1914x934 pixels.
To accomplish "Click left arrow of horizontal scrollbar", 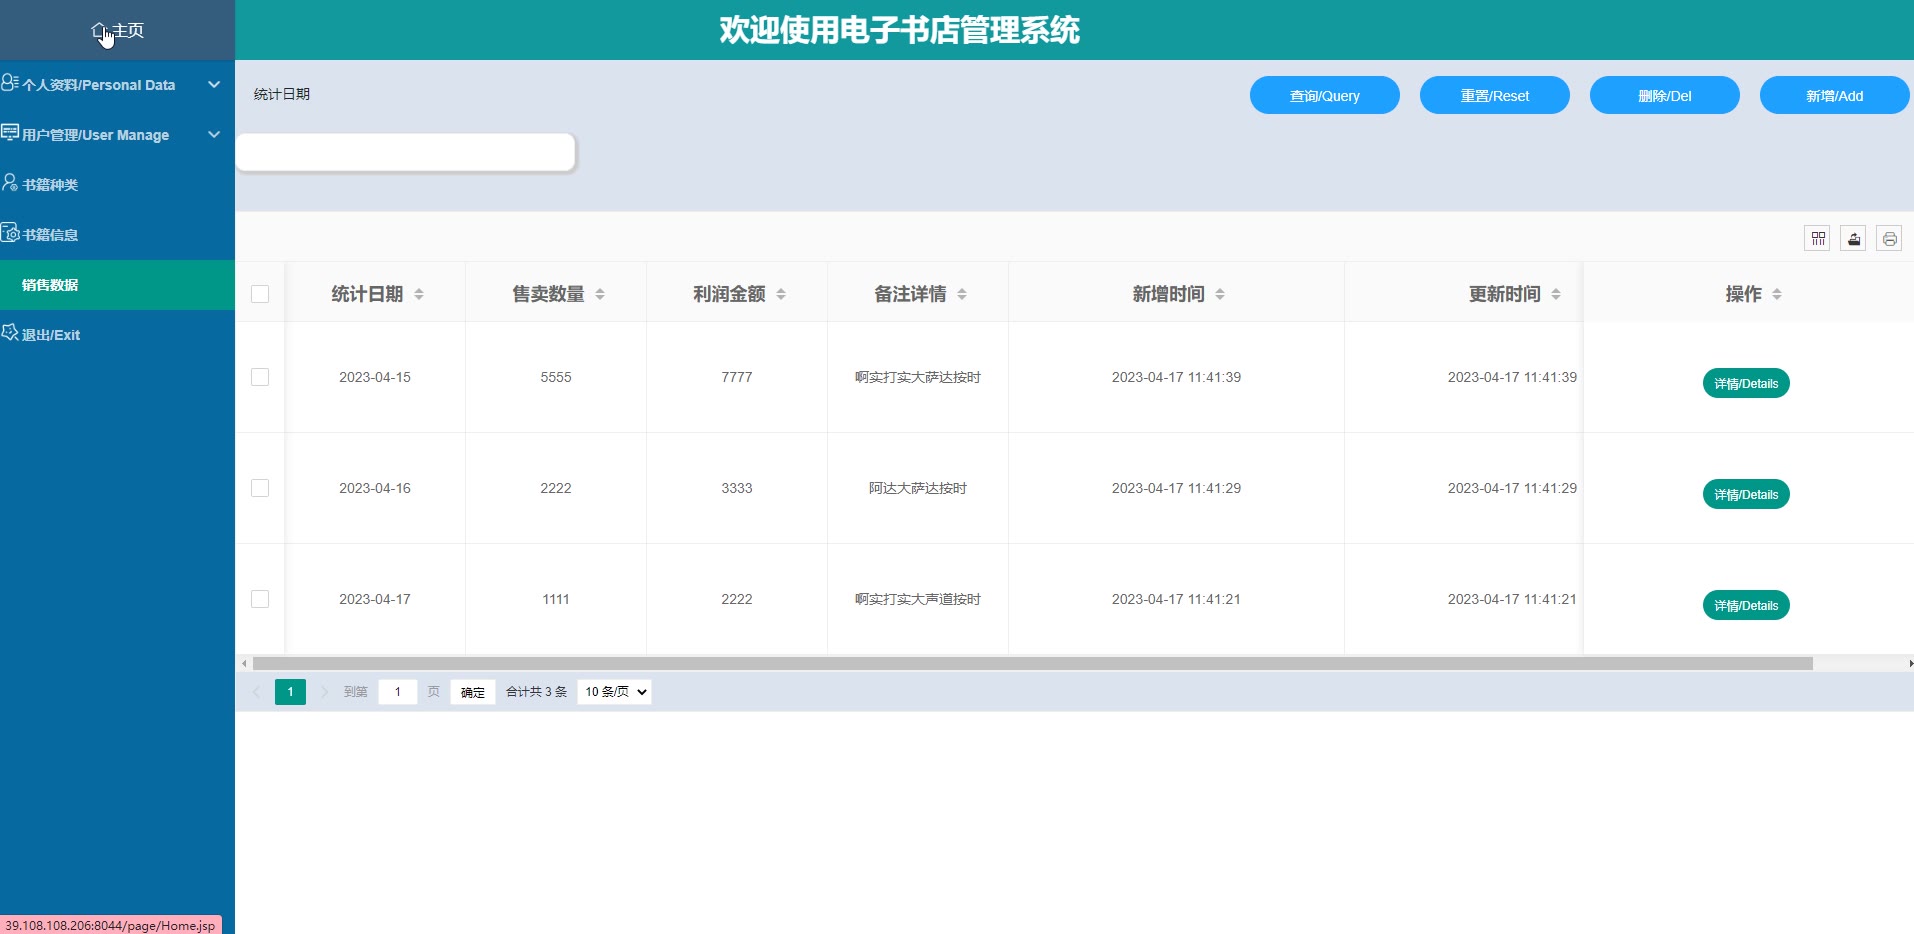I will pos(244,664).
